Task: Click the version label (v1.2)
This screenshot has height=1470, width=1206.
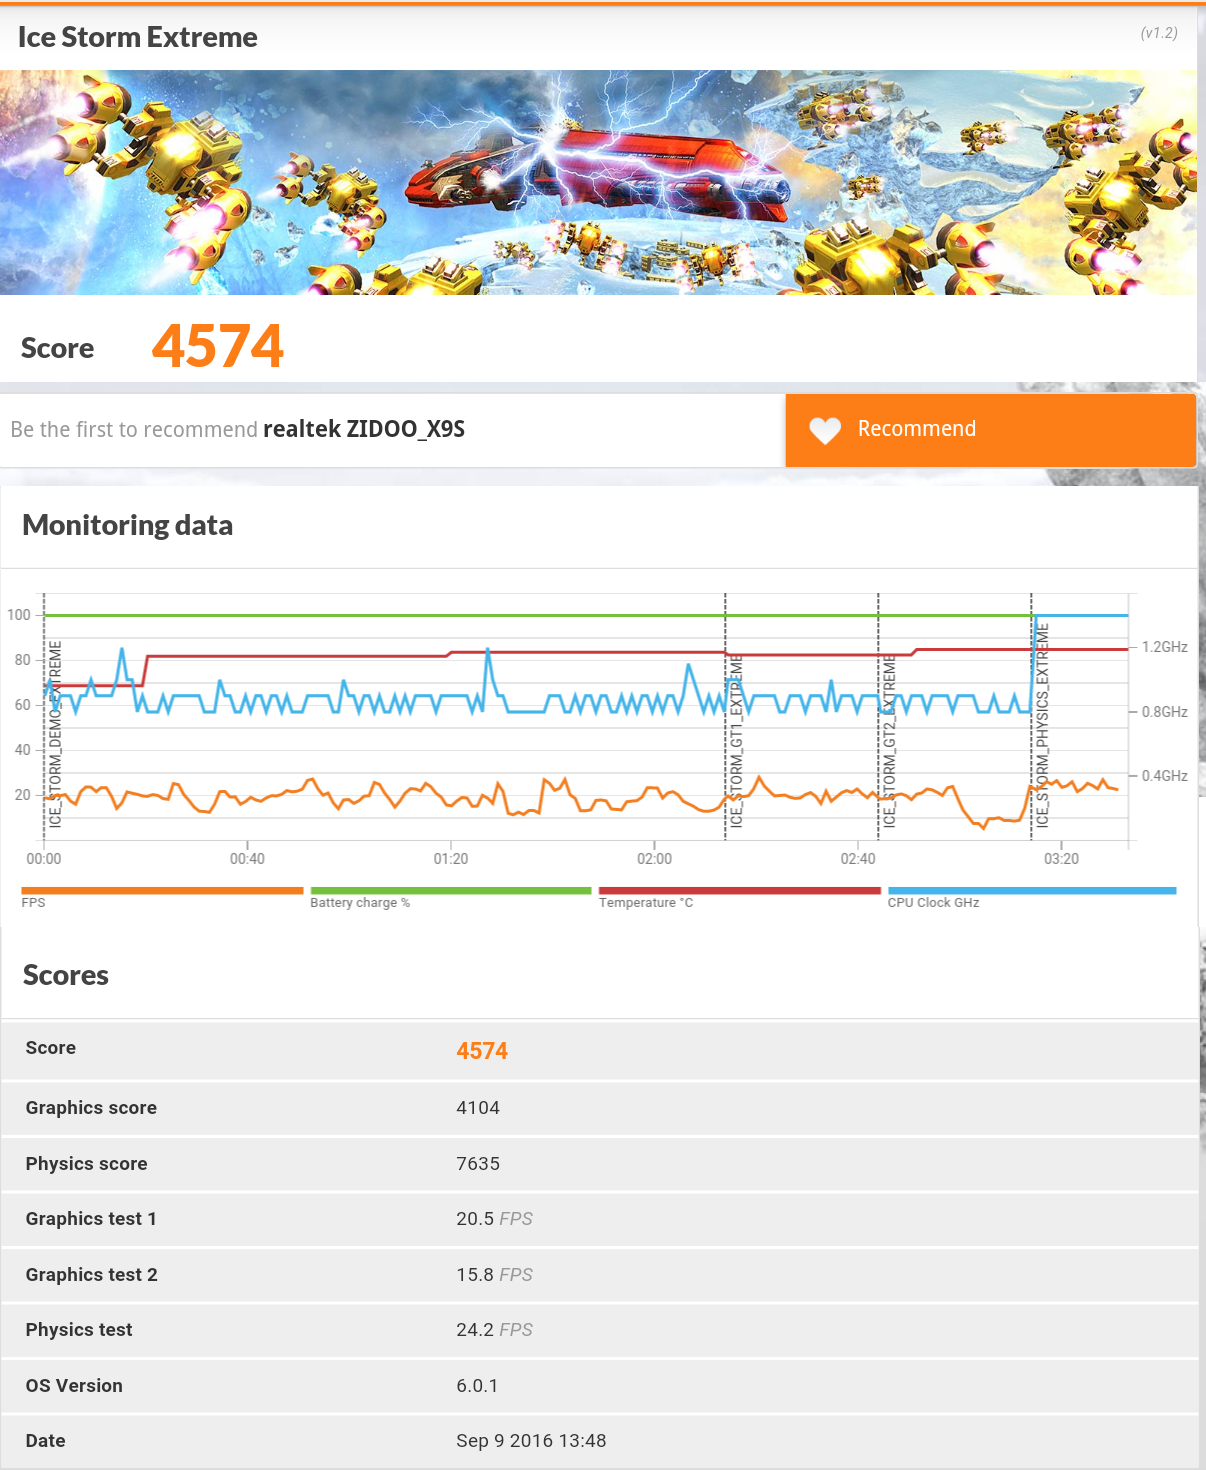Action: 1159,33
